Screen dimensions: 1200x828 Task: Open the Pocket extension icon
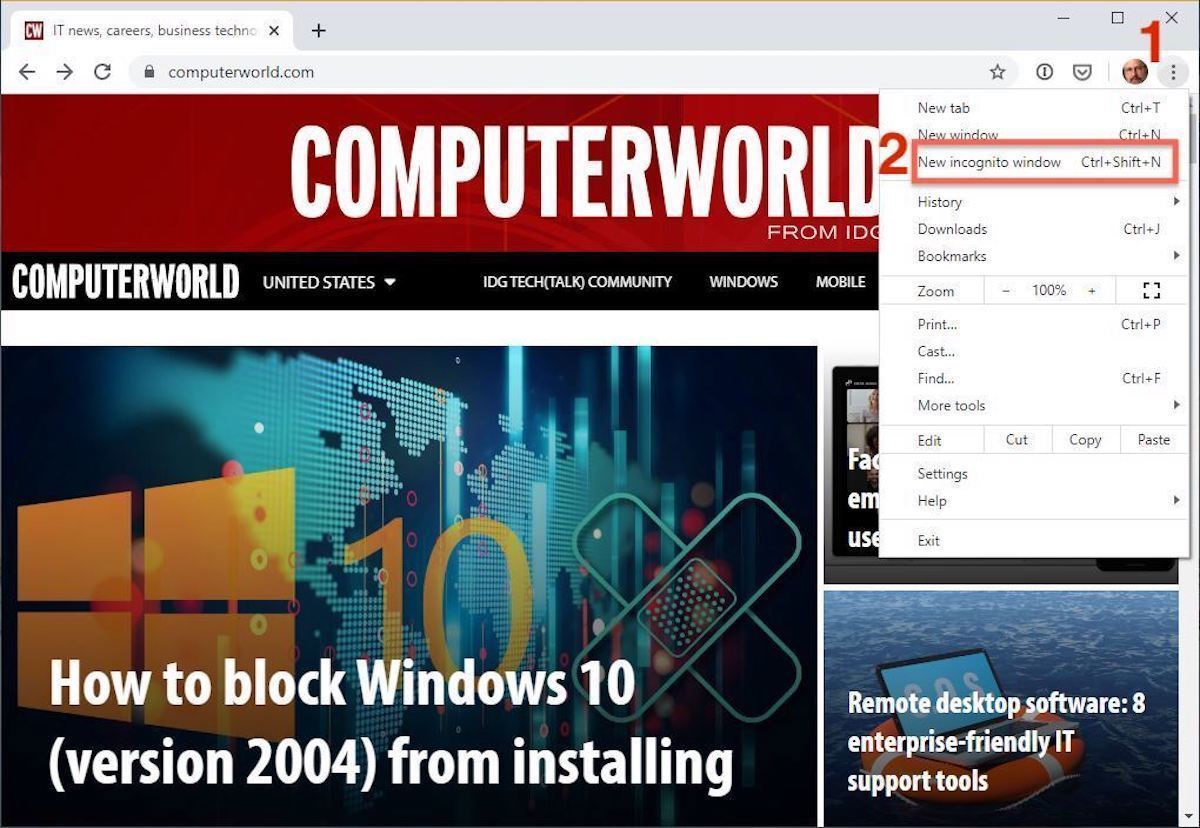1082,72
